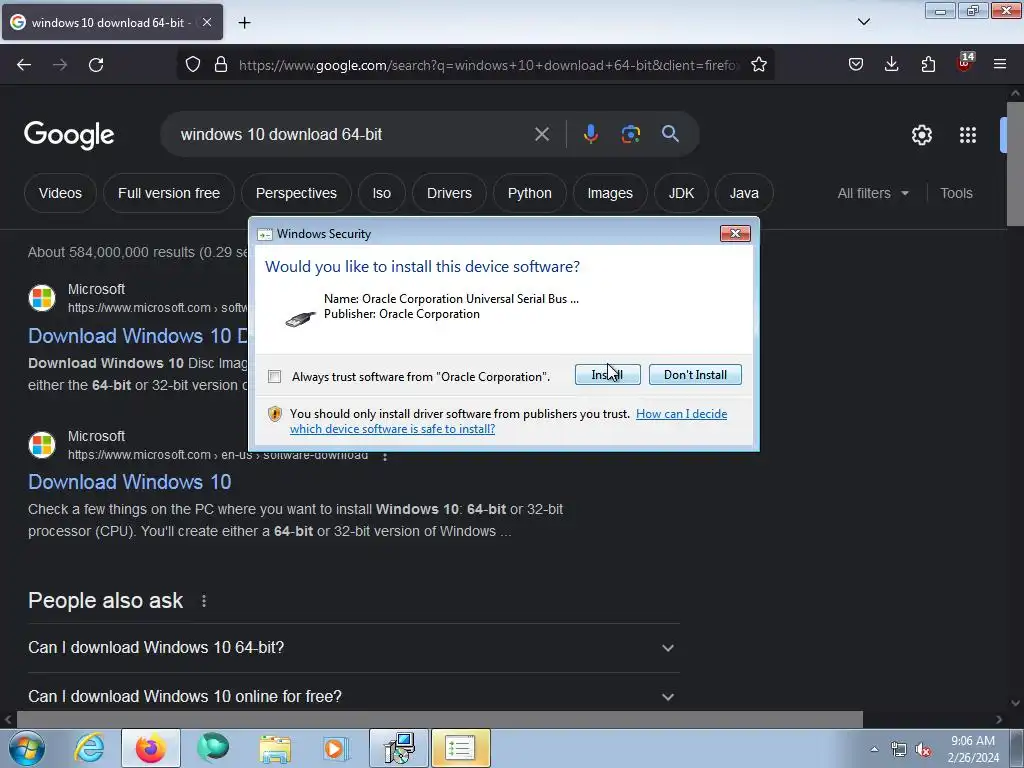This screenshot has height=768, width=1024.
Task: Show hidden system tray icons
Action: click(x=874, y=750)
